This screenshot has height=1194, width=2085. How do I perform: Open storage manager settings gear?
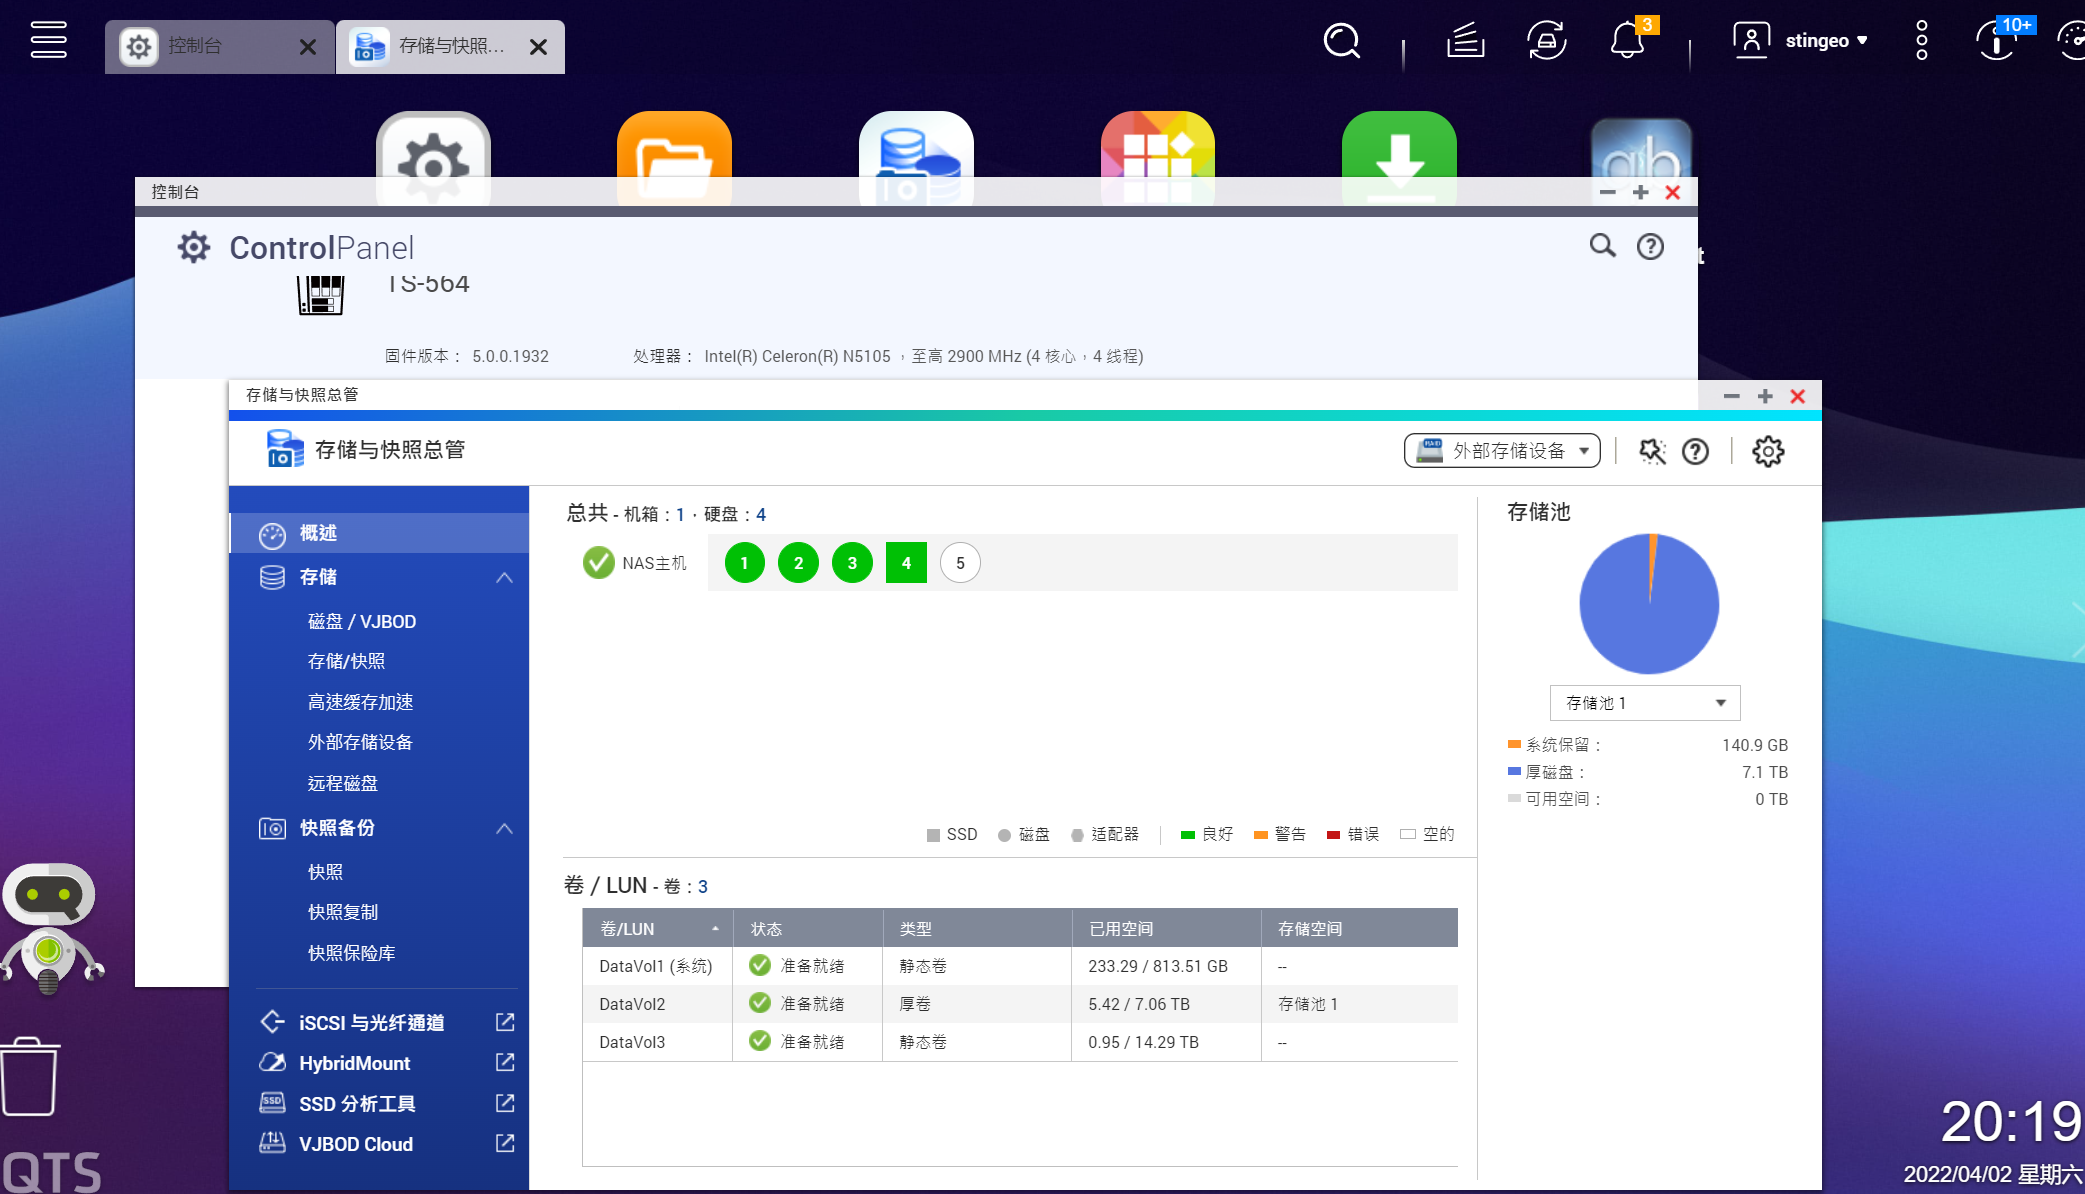pyautogui.click(x=1768, y=452)
